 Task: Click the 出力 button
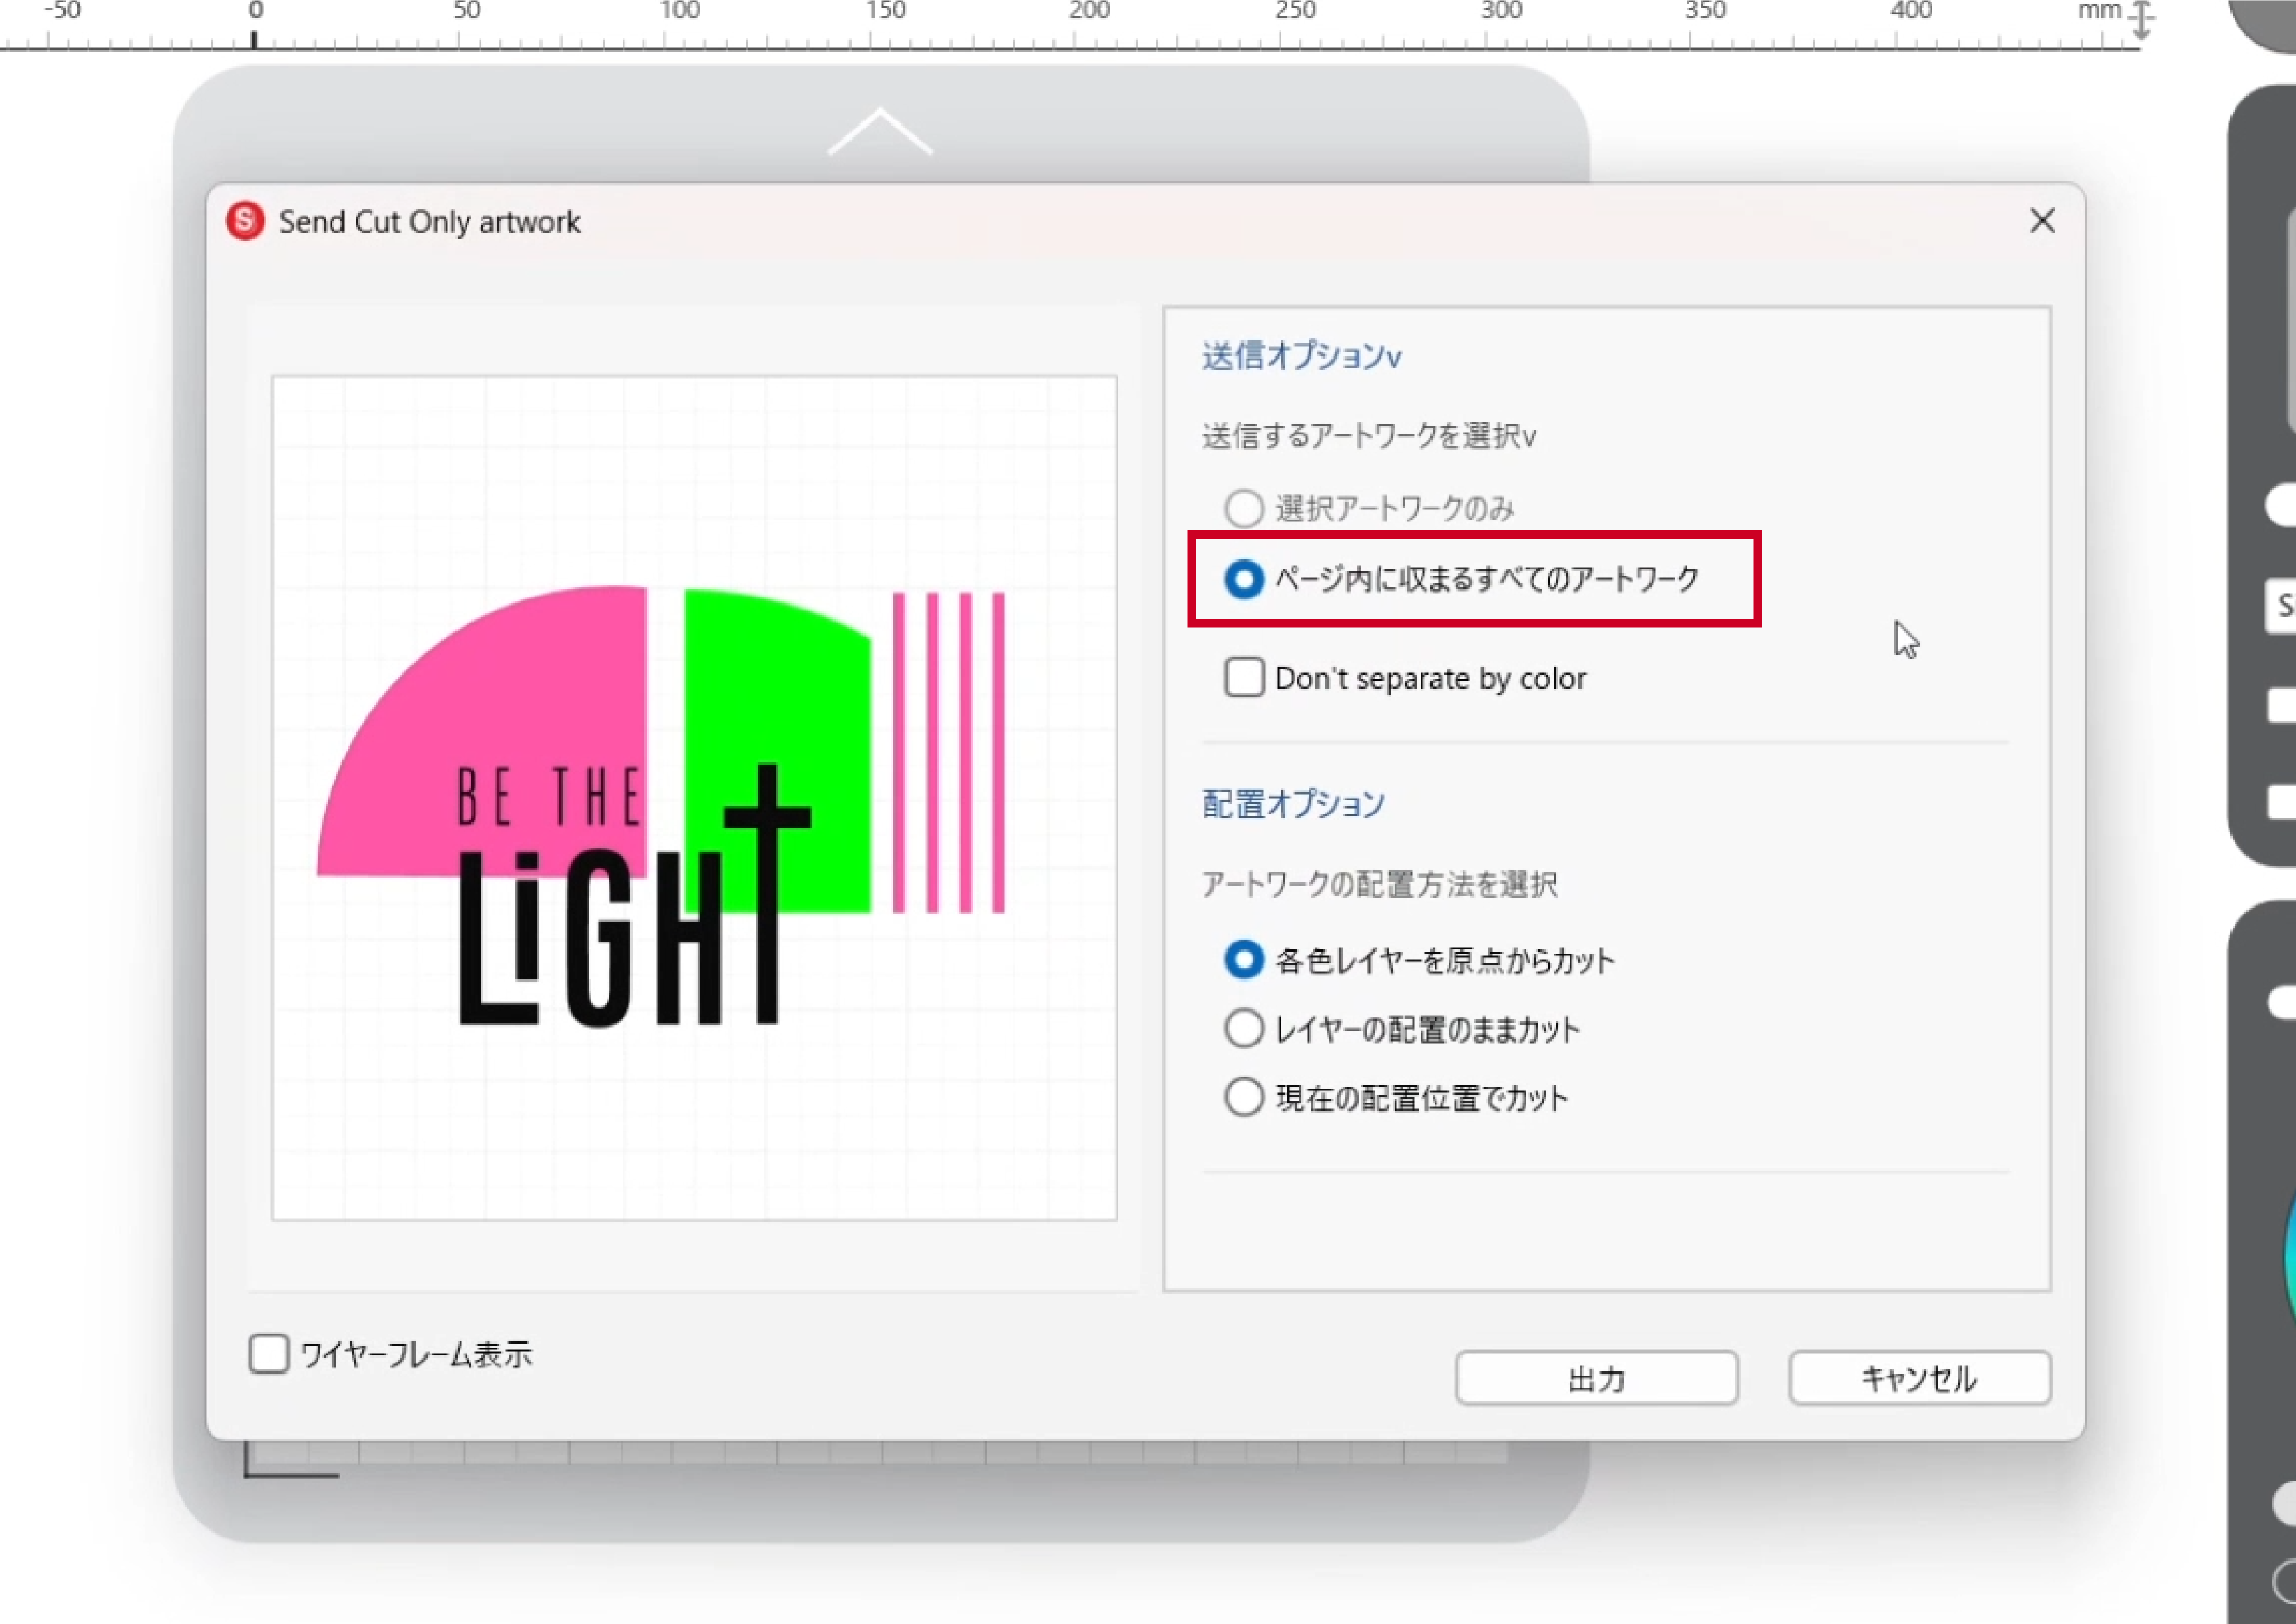click(x=1596, y=1378)
